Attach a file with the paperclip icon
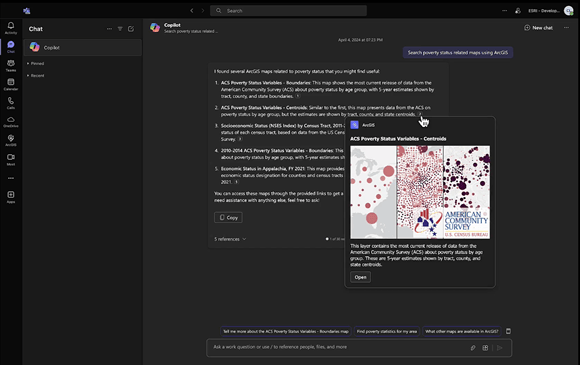This screenshot has width=580, height=365. point(473,348)
